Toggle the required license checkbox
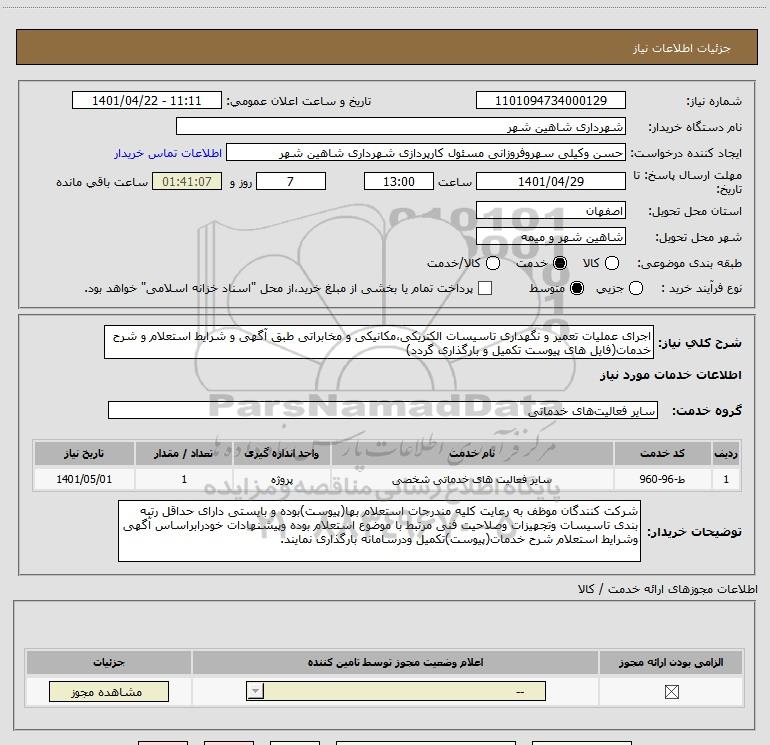The height and width of the screenshot is (745, 770). [671, 692]
